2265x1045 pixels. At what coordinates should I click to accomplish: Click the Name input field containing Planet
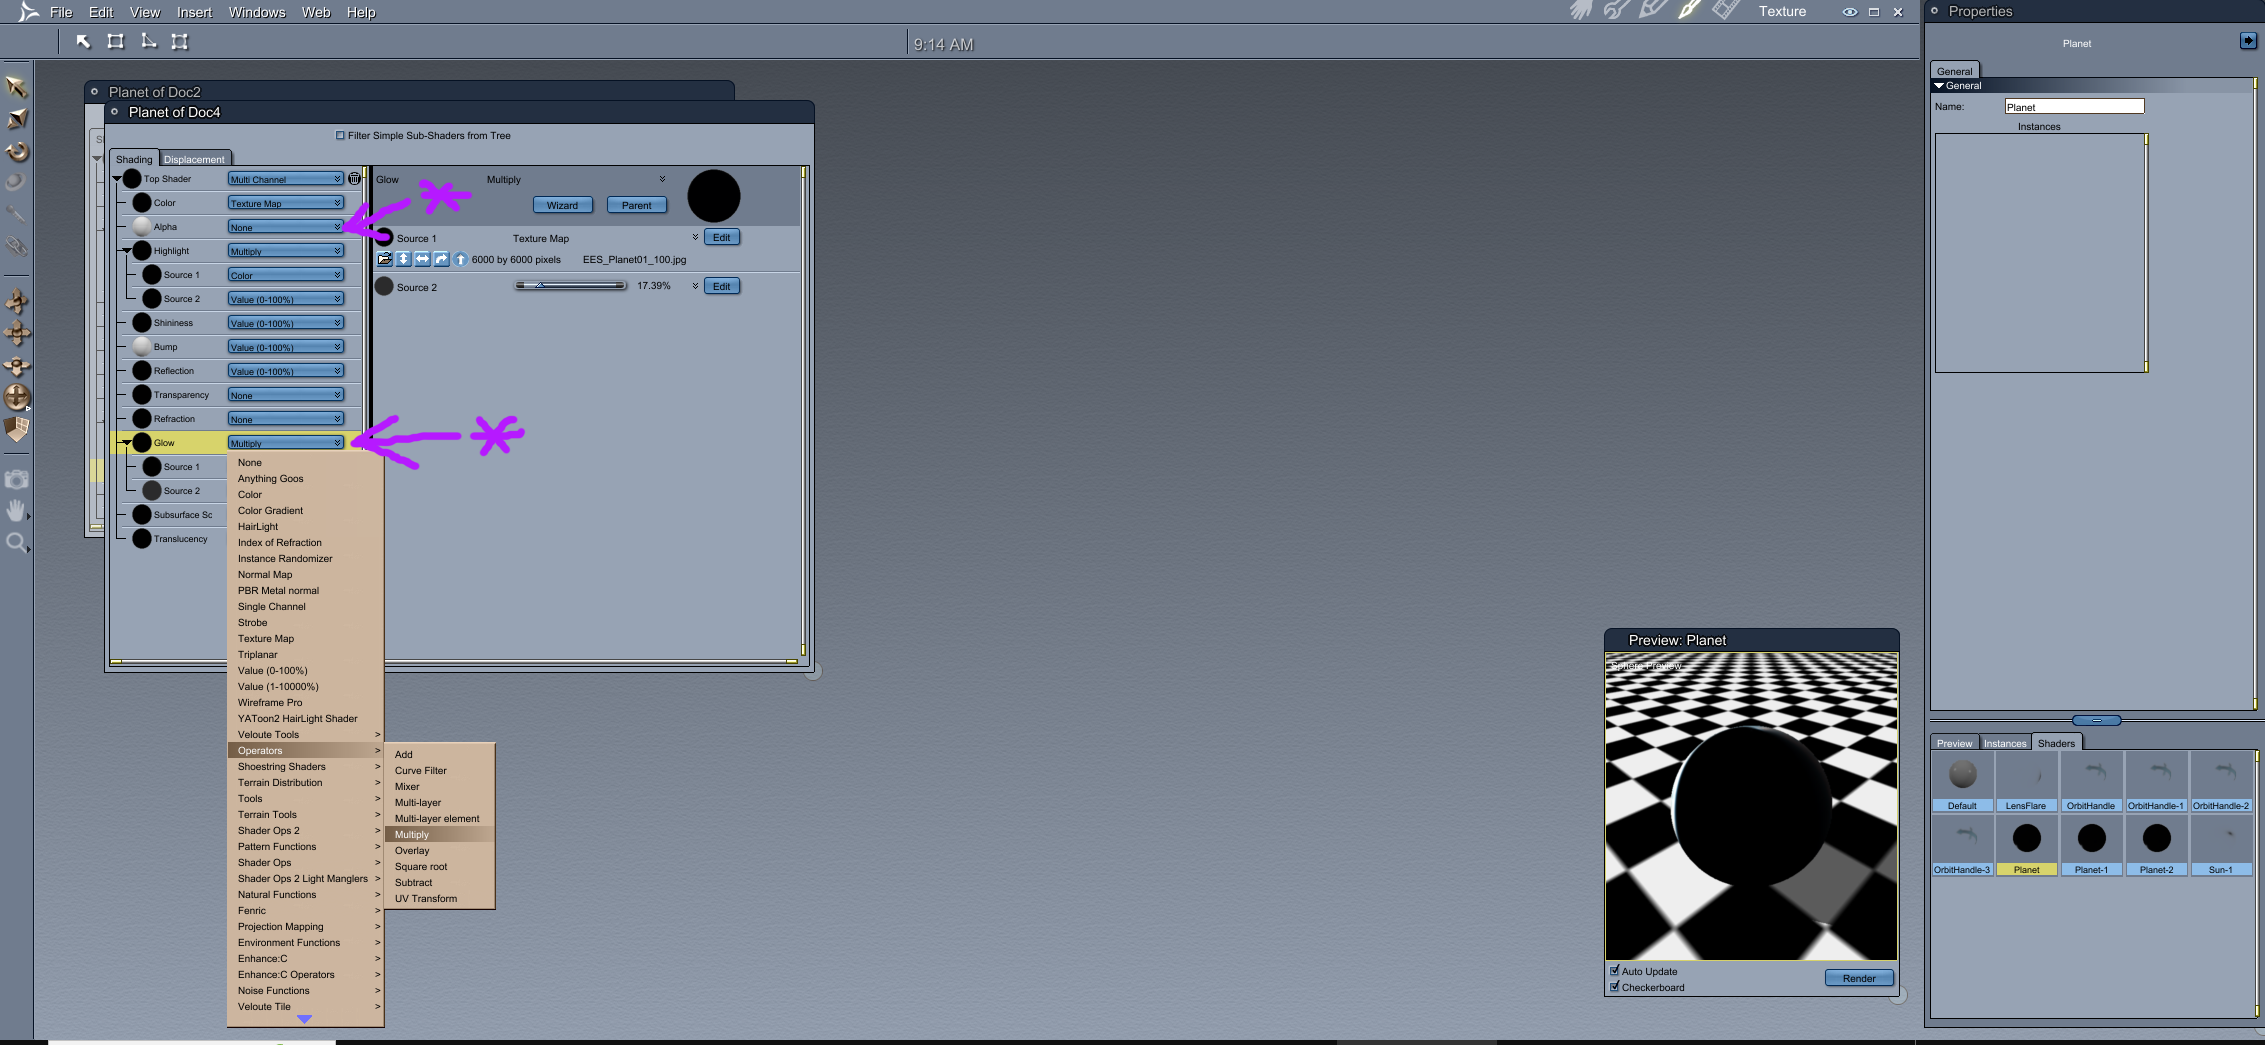[x=2074, y=106]
